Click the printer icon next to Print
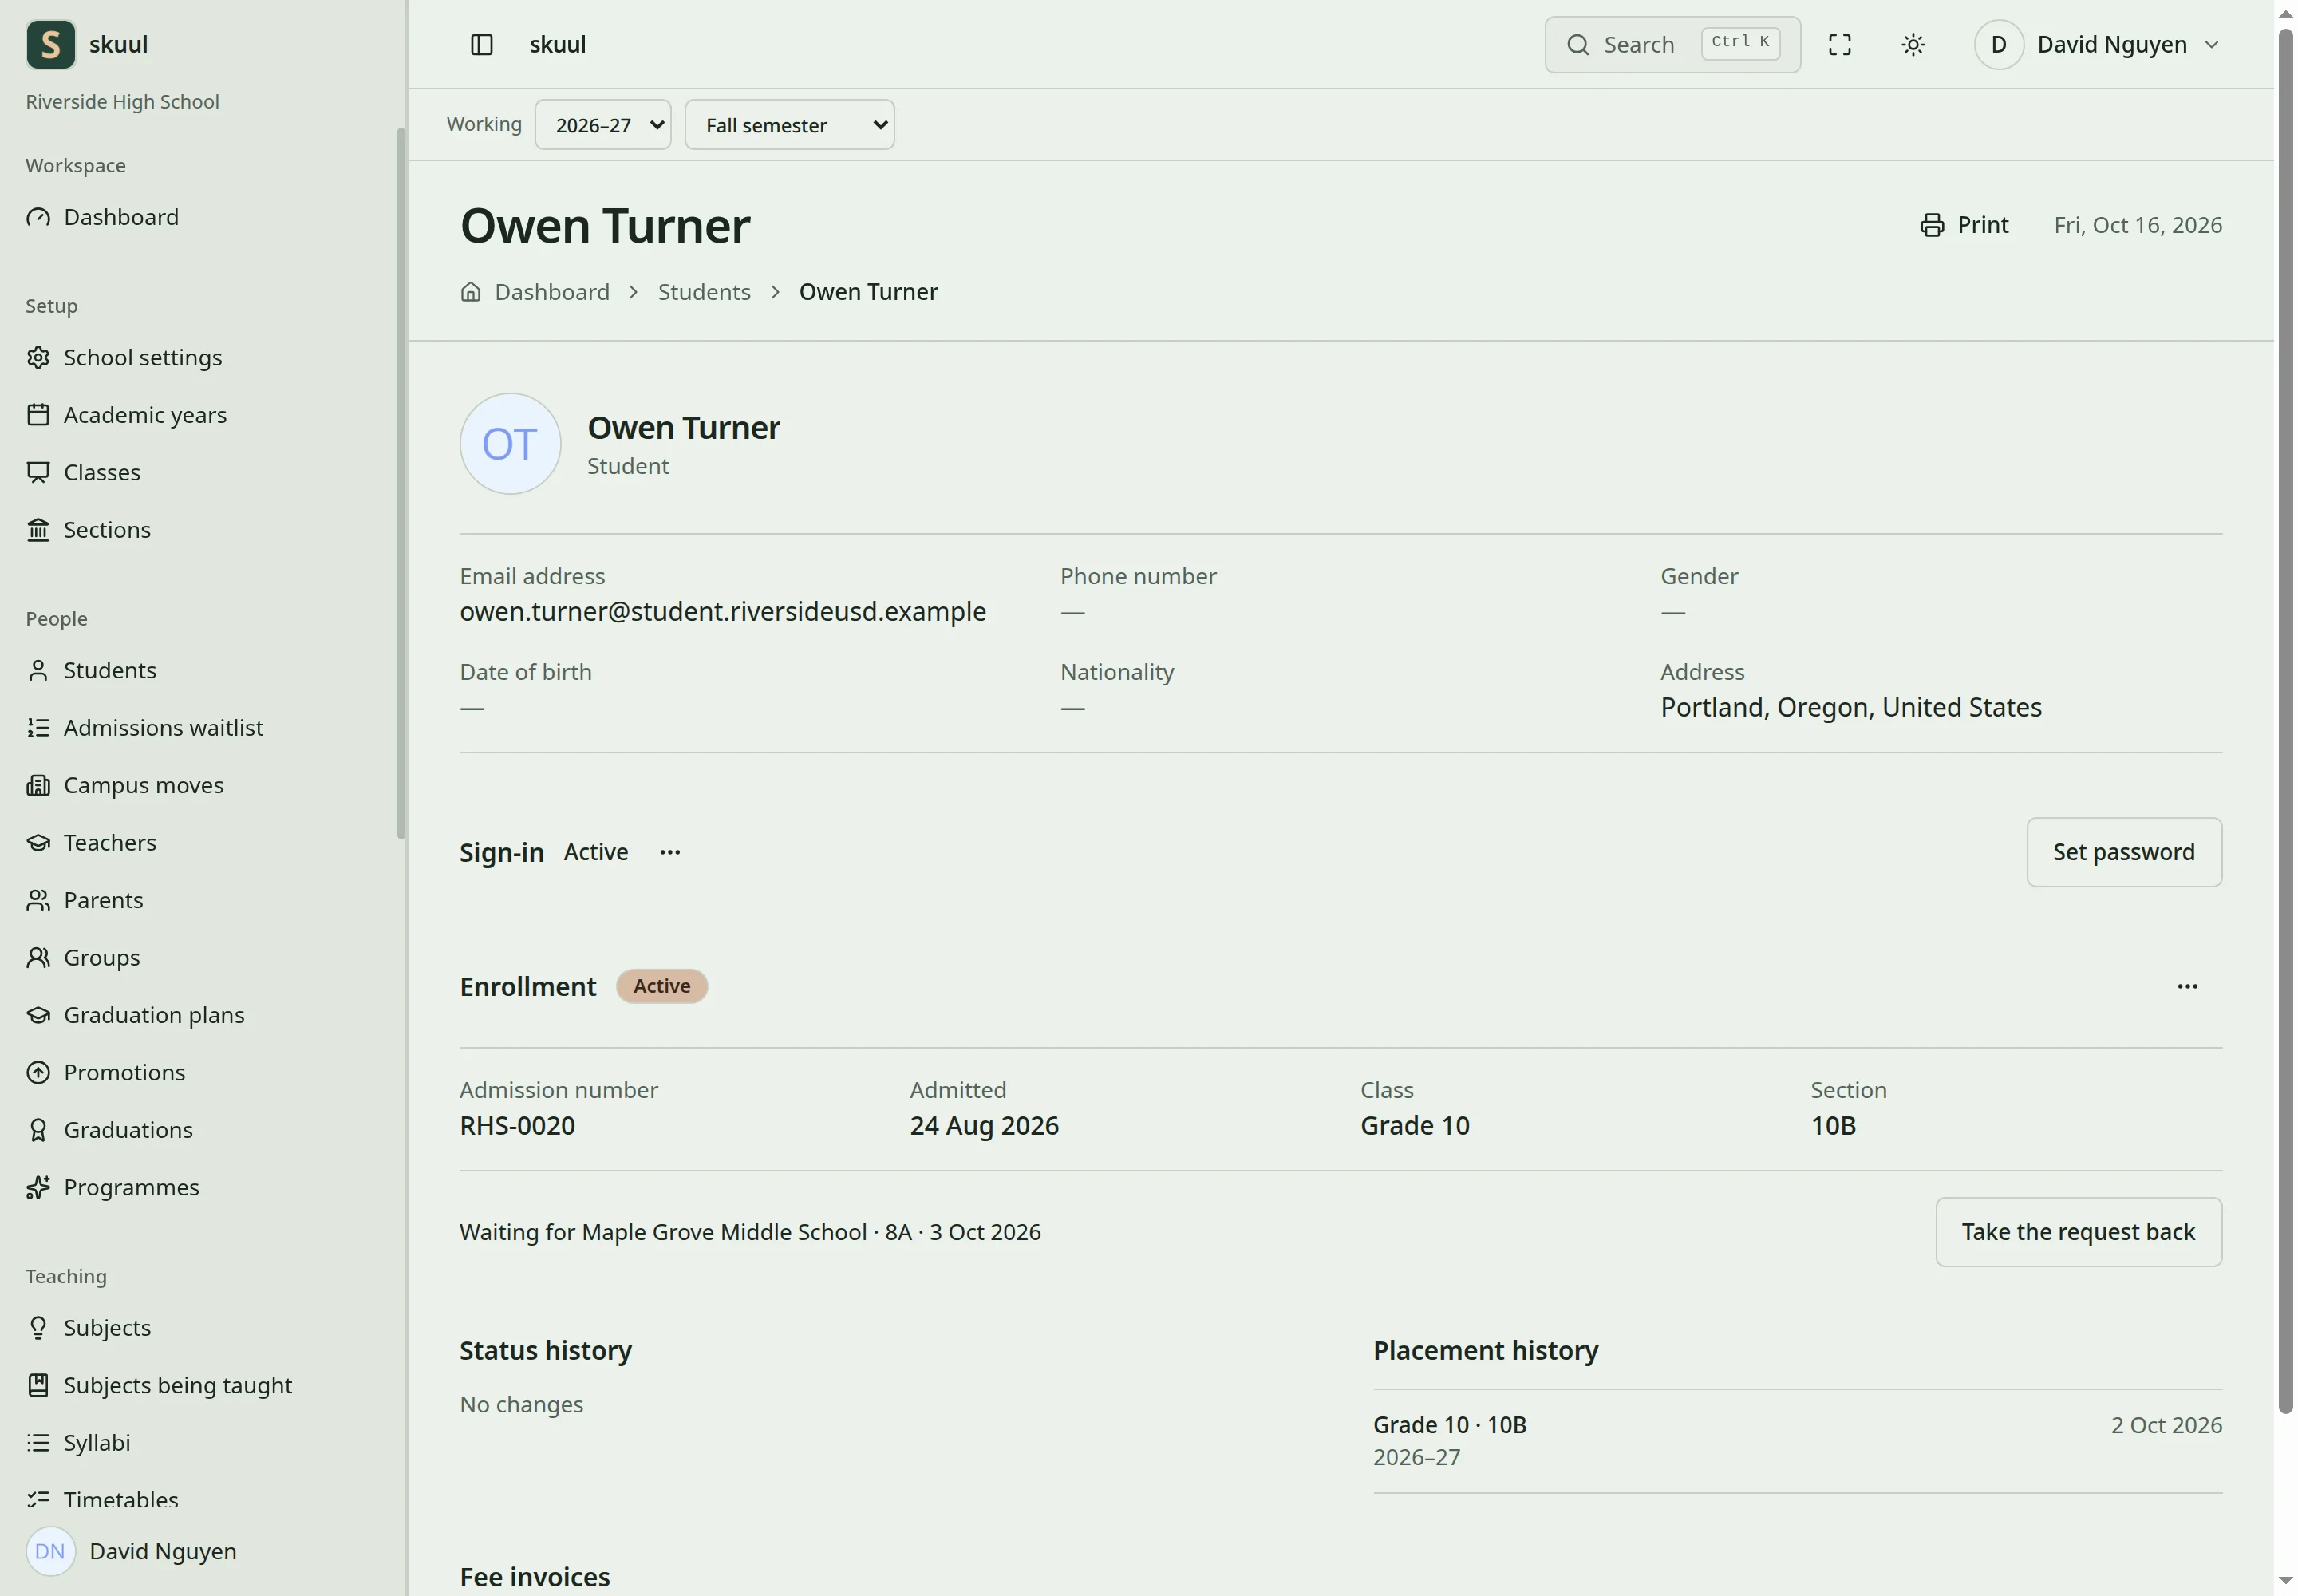Viewport: 2298px width, 1596px height. 1931,225
